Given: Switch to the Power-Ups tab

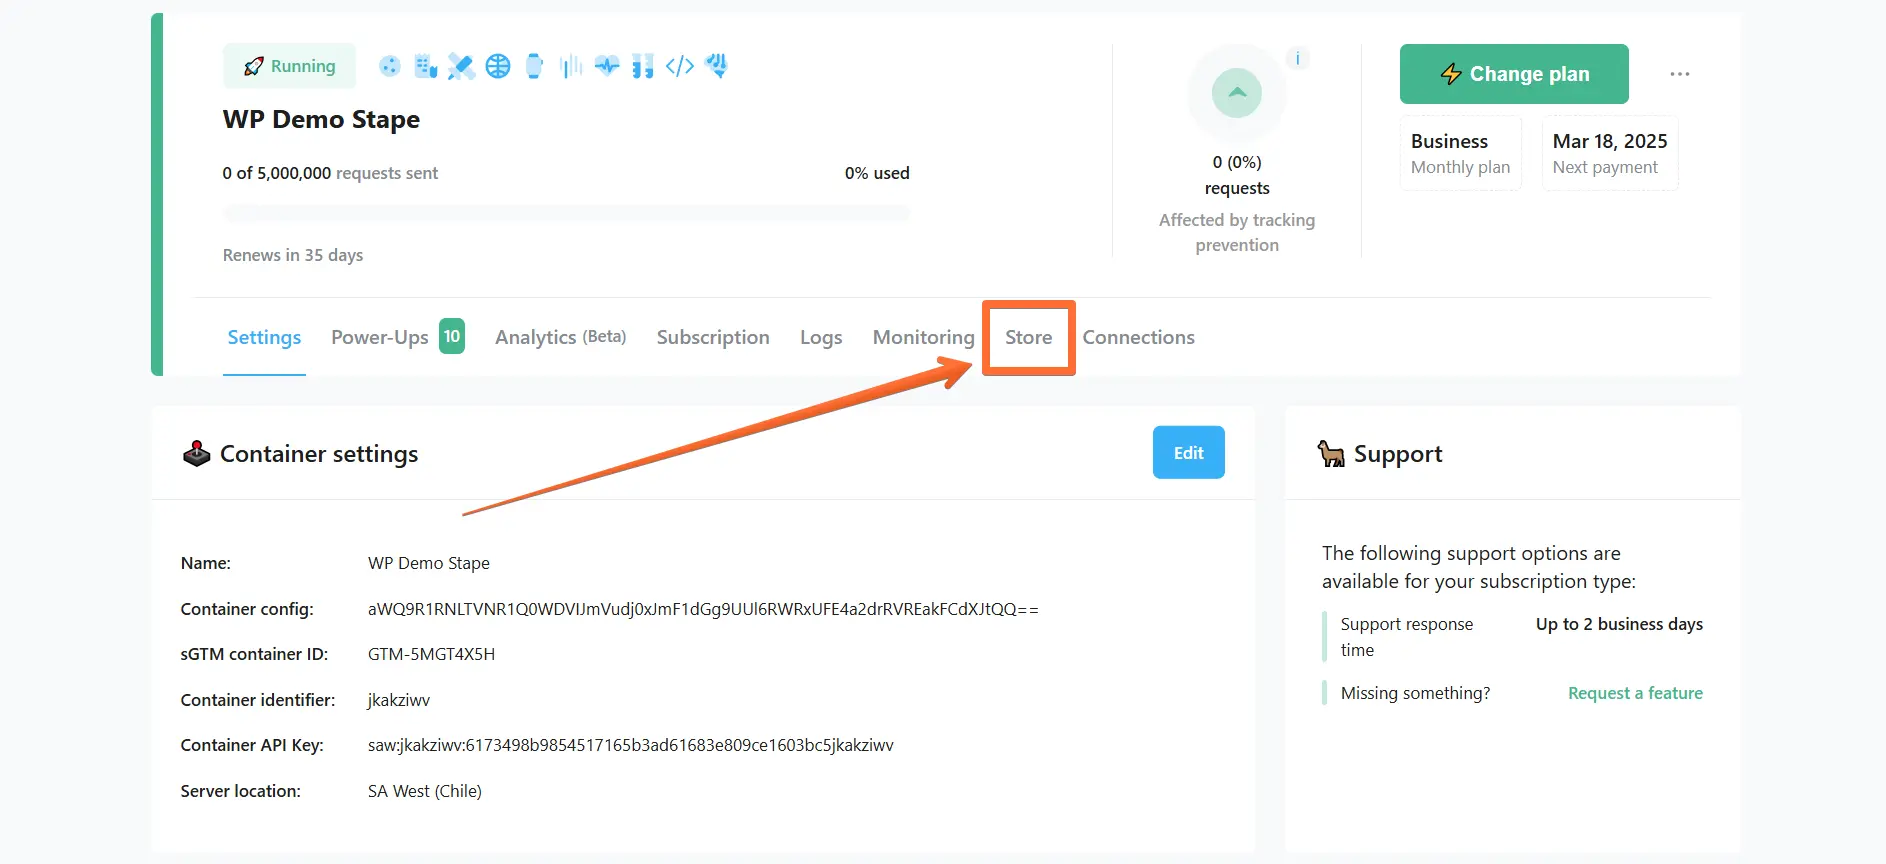Looking at the screenshot, I should pos(380,337).
